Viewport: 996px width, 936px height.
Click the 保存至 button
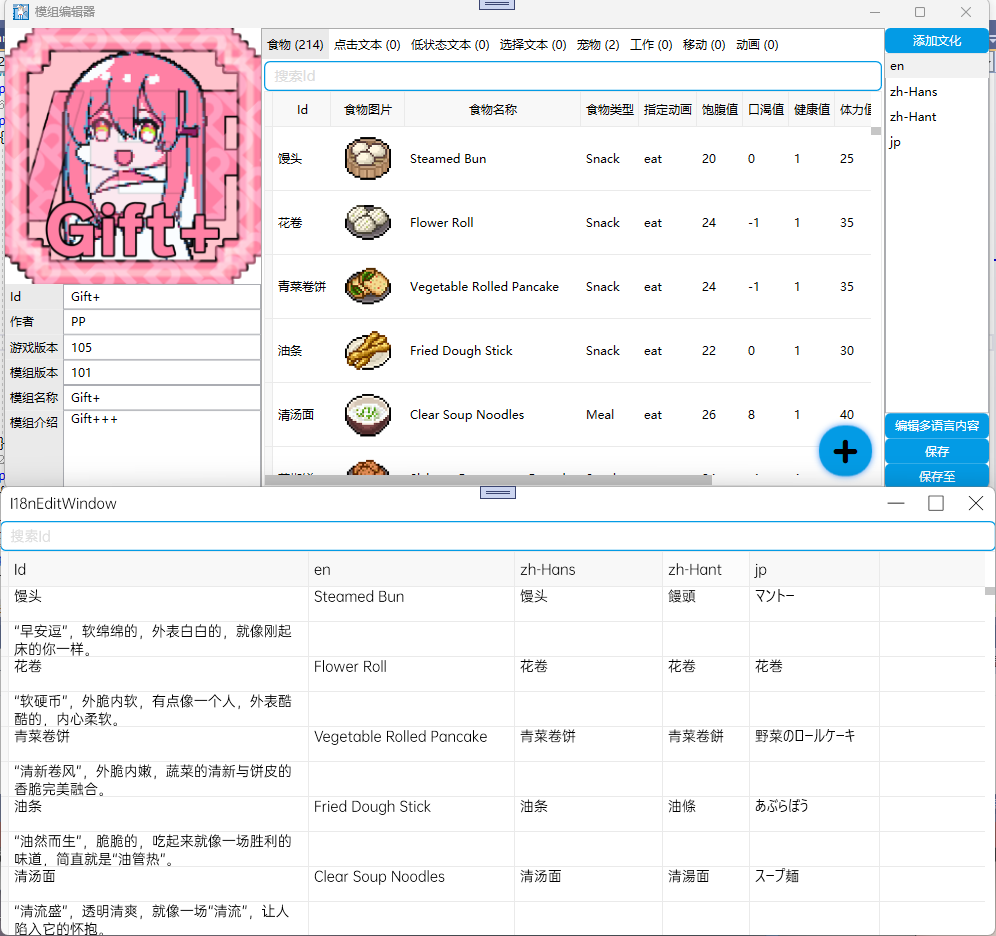click(x=936, y=475)
